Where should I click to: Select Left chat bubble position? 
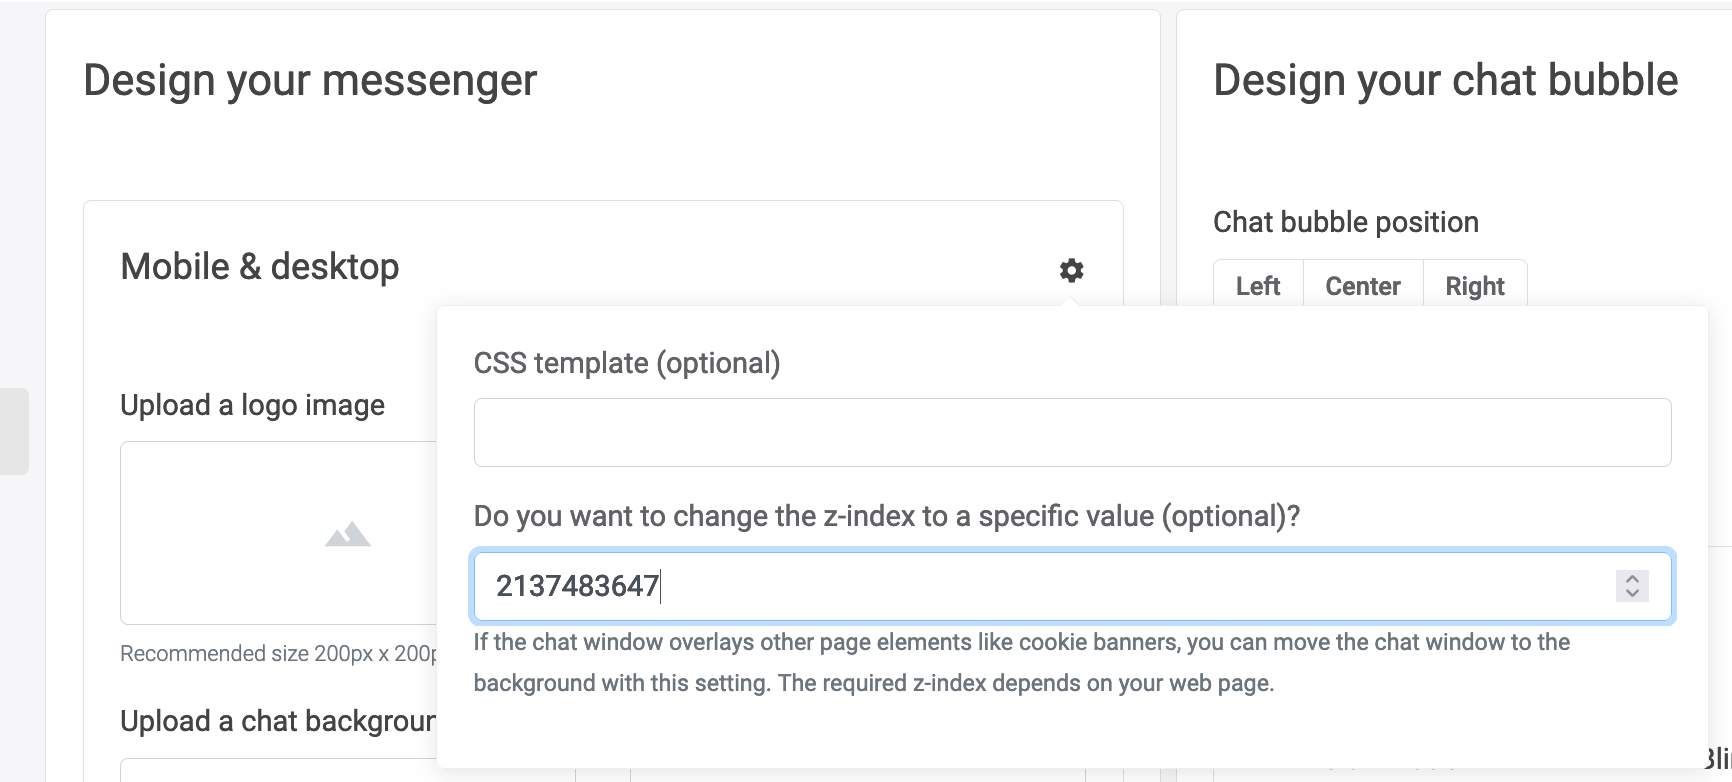click(x=1257, y=286)
